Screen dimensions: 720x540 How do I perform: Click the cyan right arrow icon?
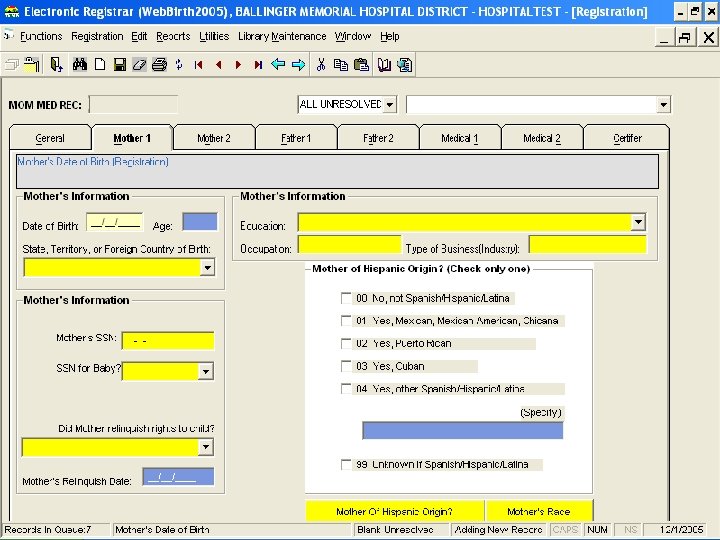click(x=298, y=65)
